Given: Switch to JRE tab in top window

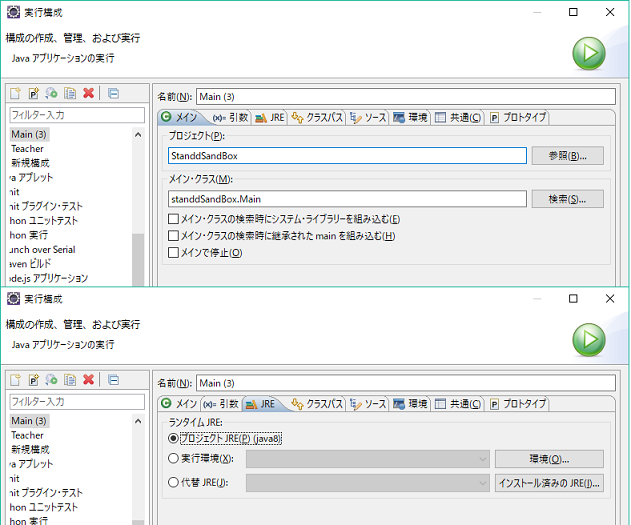Looking at the screenshot, I should (x=270, y=117).
